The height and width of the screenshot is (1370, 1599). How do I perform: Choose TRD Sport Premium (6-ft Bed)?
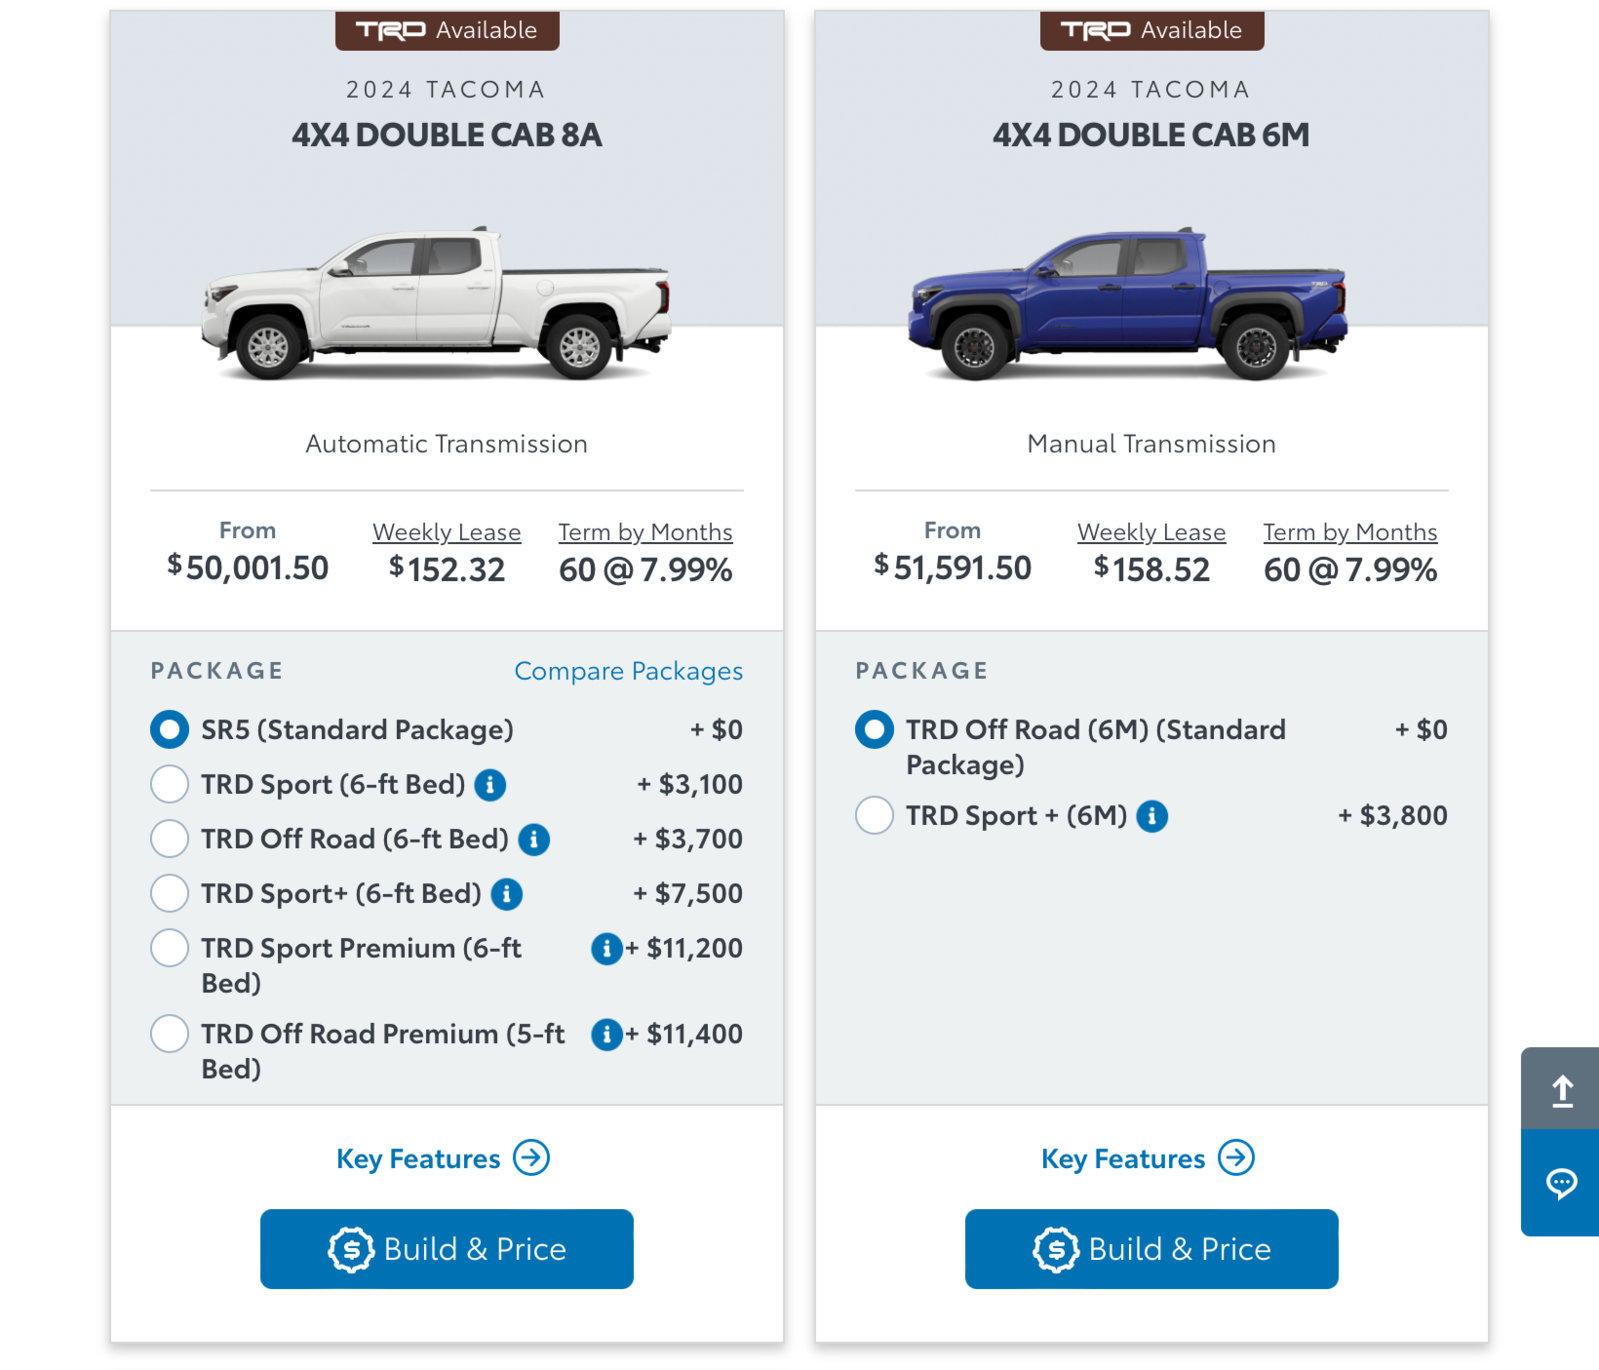pos(170,947)
